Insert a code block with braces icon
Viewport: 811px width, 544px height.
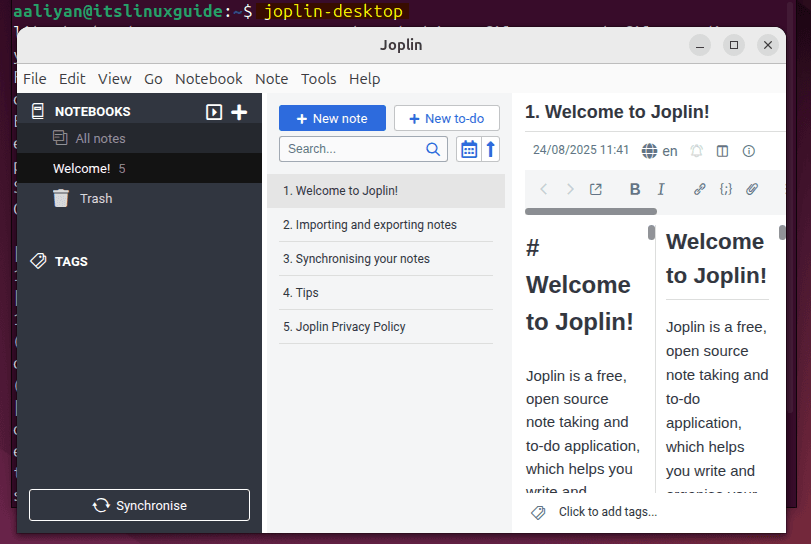coord(726,189)
